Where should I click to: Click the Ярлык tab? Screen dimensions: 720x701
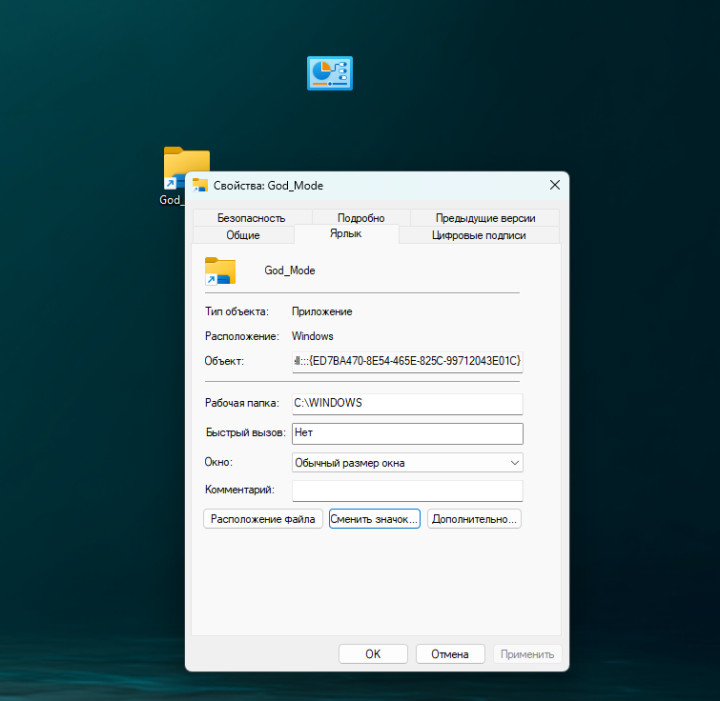pyautogui.click(x=346, y=233)
